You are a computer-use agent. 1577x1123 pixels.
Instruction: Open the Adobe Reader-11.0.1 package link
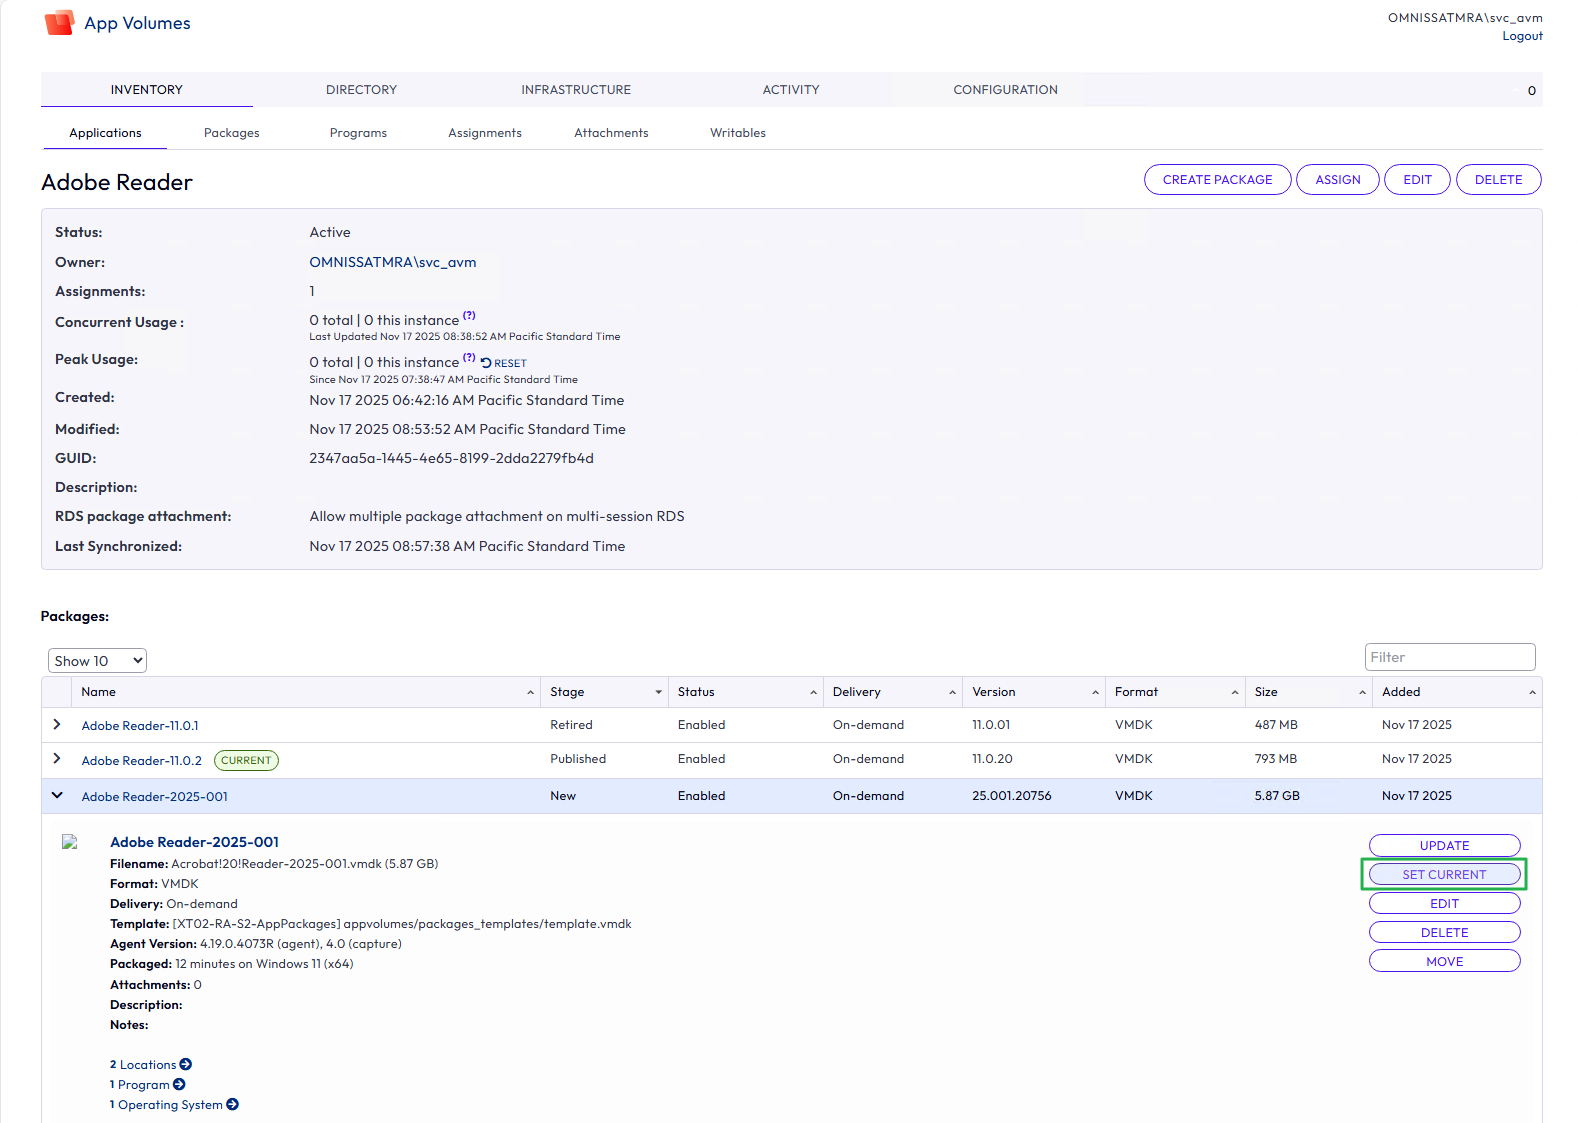pos(140,725)
